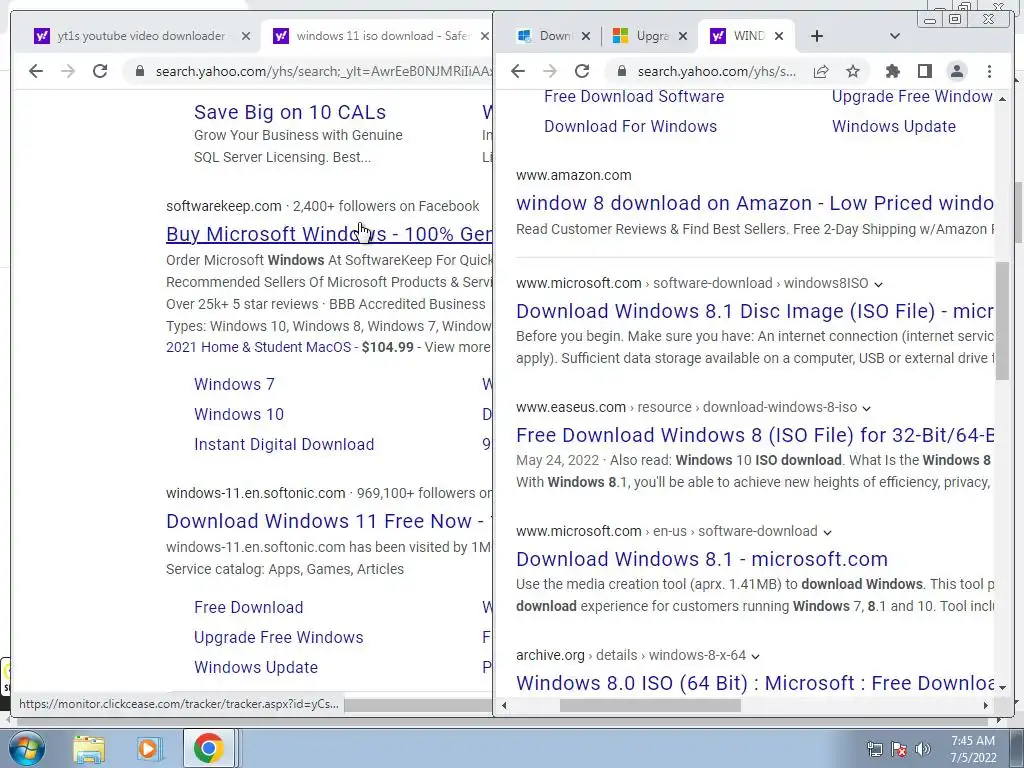Open Windows 7 sublink under softwarekeep
This screenshot has width=1024, height=768.
click(x=234, y=384)
